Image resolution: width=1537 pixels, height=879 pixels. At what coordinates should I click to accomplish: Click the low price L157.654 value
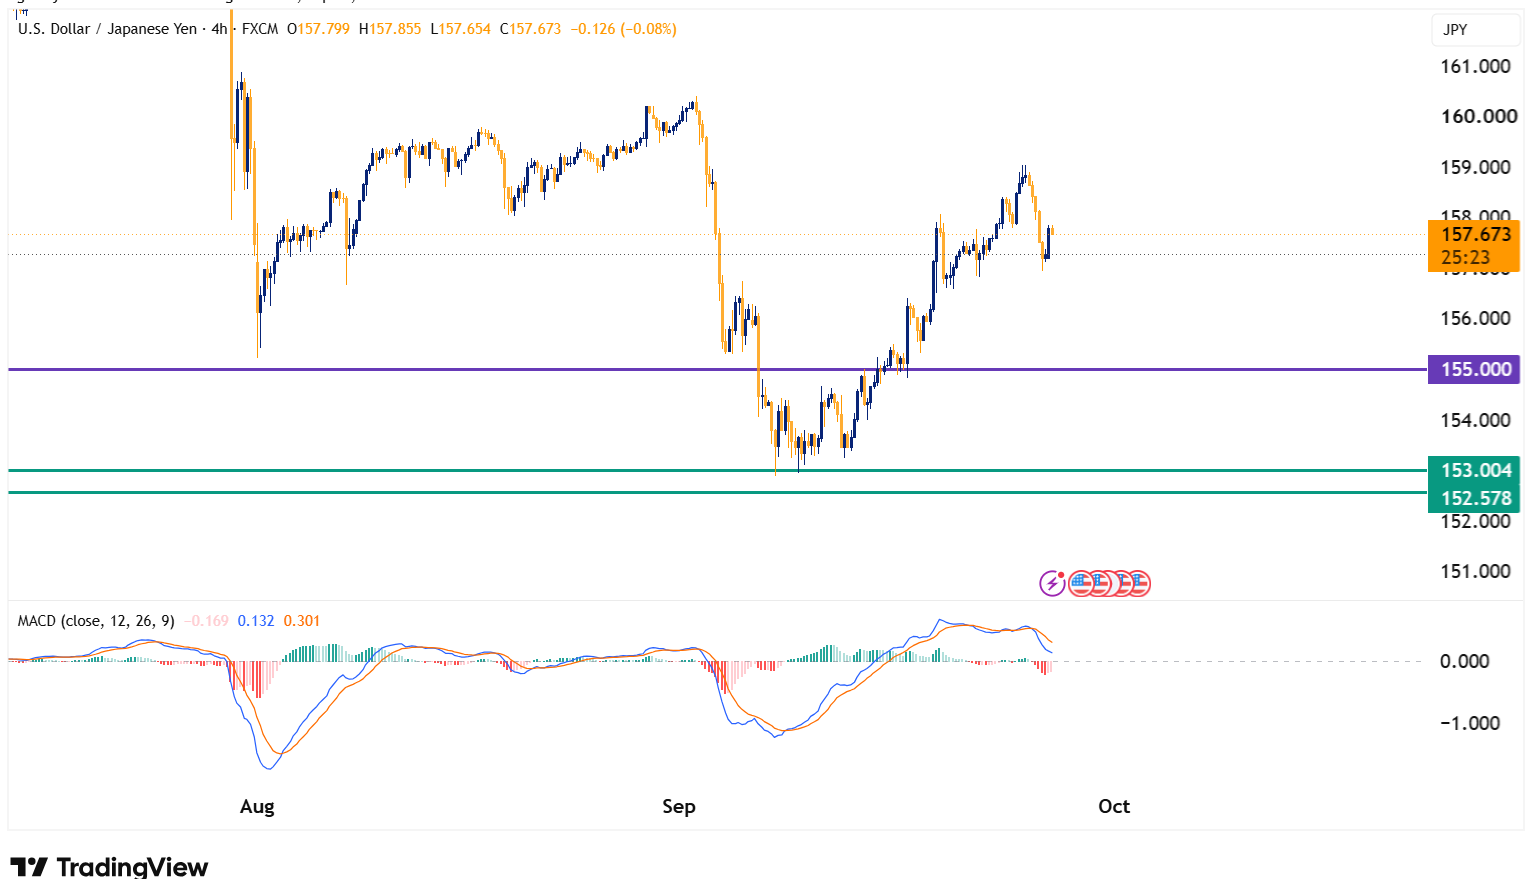461,29
